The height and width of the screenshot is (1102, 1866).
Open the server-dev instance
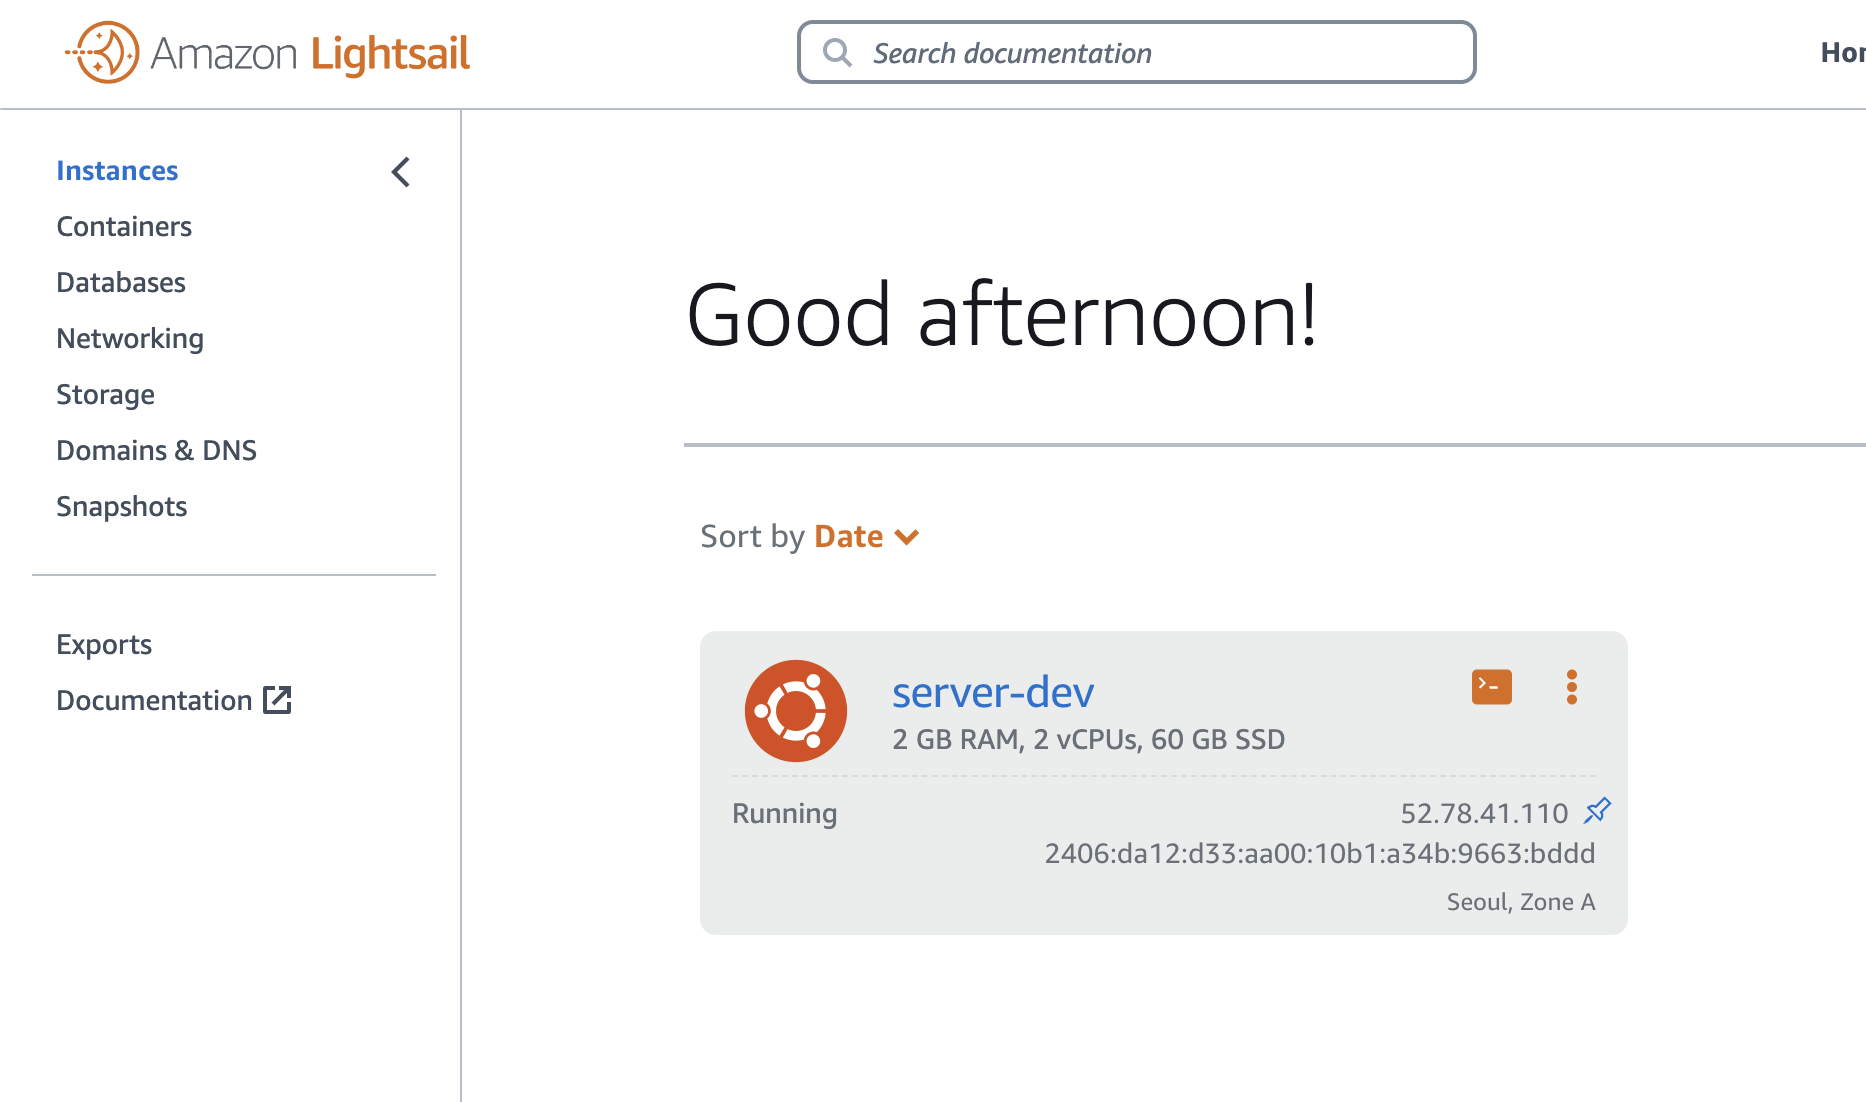[x=993, y=692]
